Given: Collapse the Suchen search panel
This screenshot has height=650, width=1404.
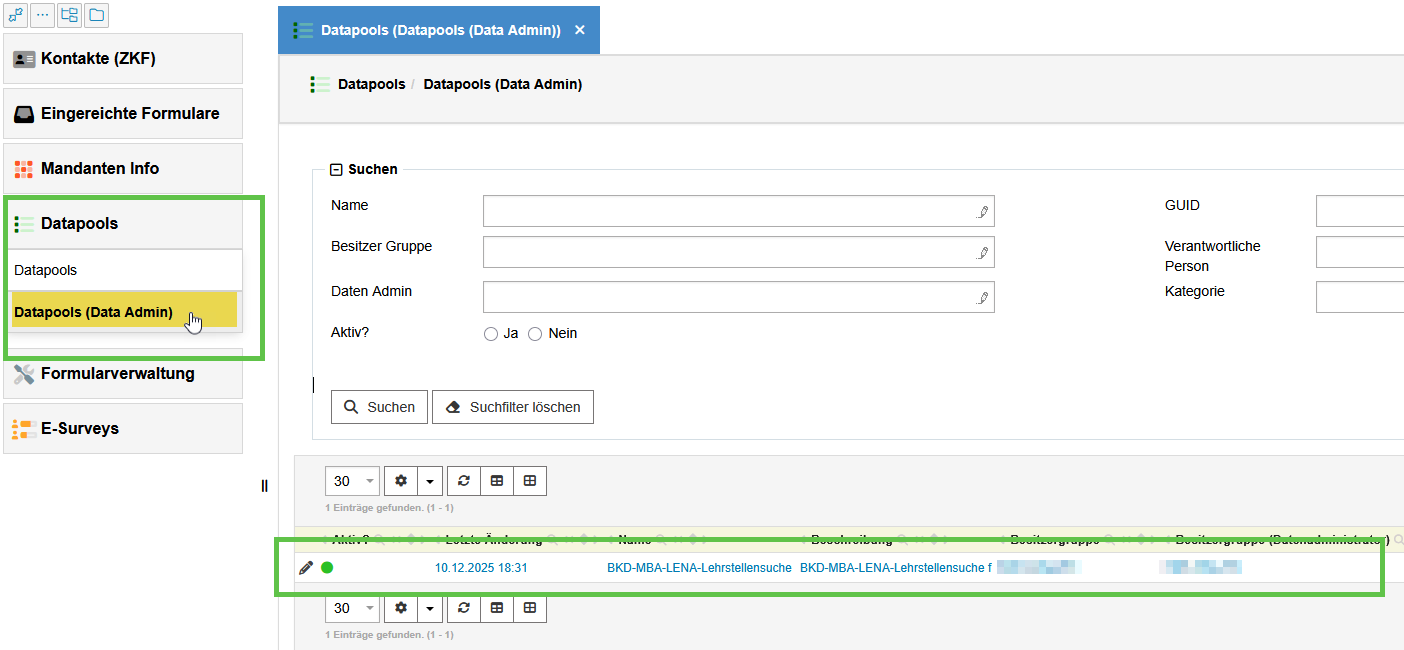Looking at the screenshot, I should click(337, 170).
